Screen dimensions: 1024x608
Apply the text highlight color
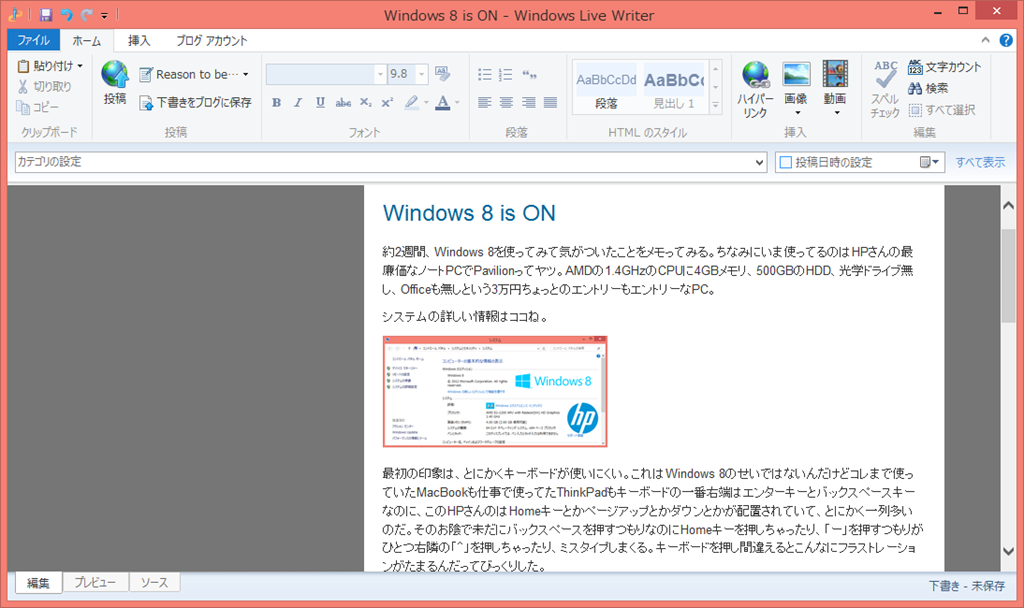pos(411,103)
